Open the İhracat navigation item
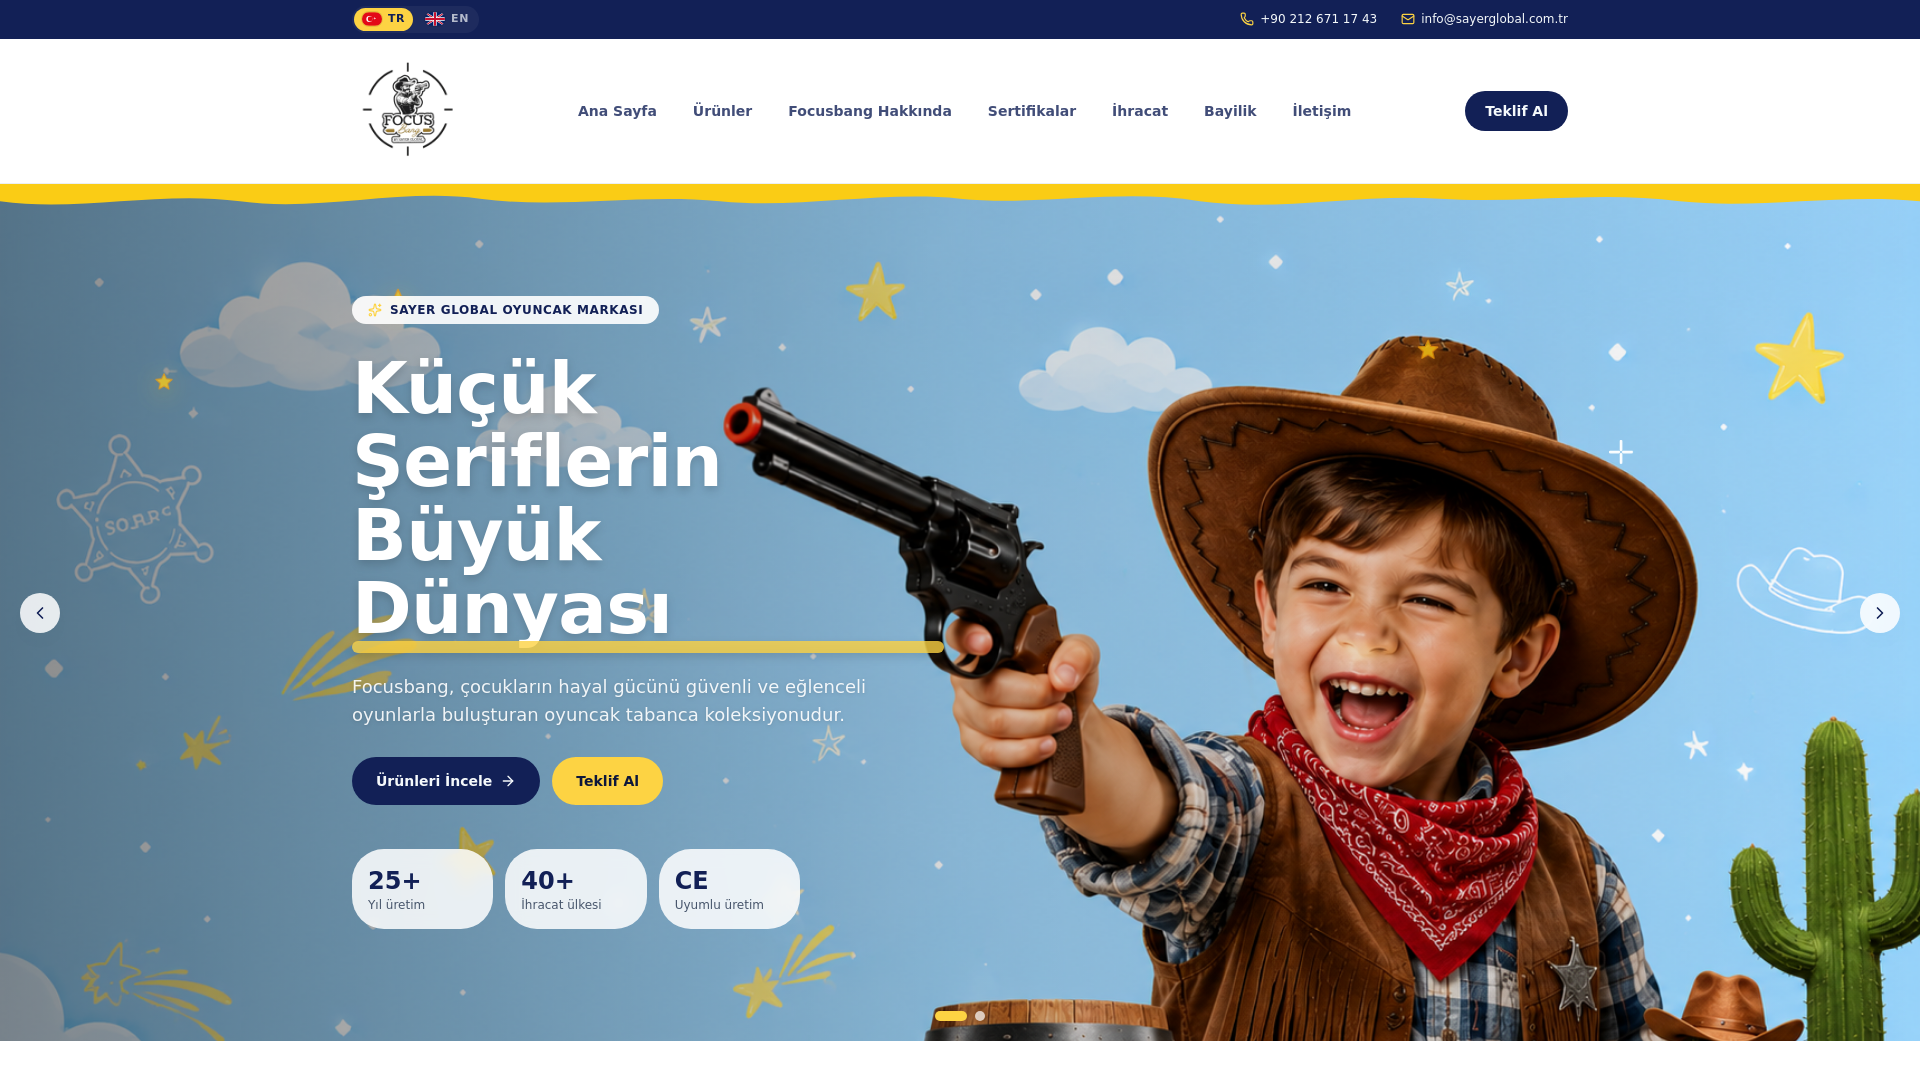The height and width of the screenshot is (1080, 1920). (x=1140, y=111)
